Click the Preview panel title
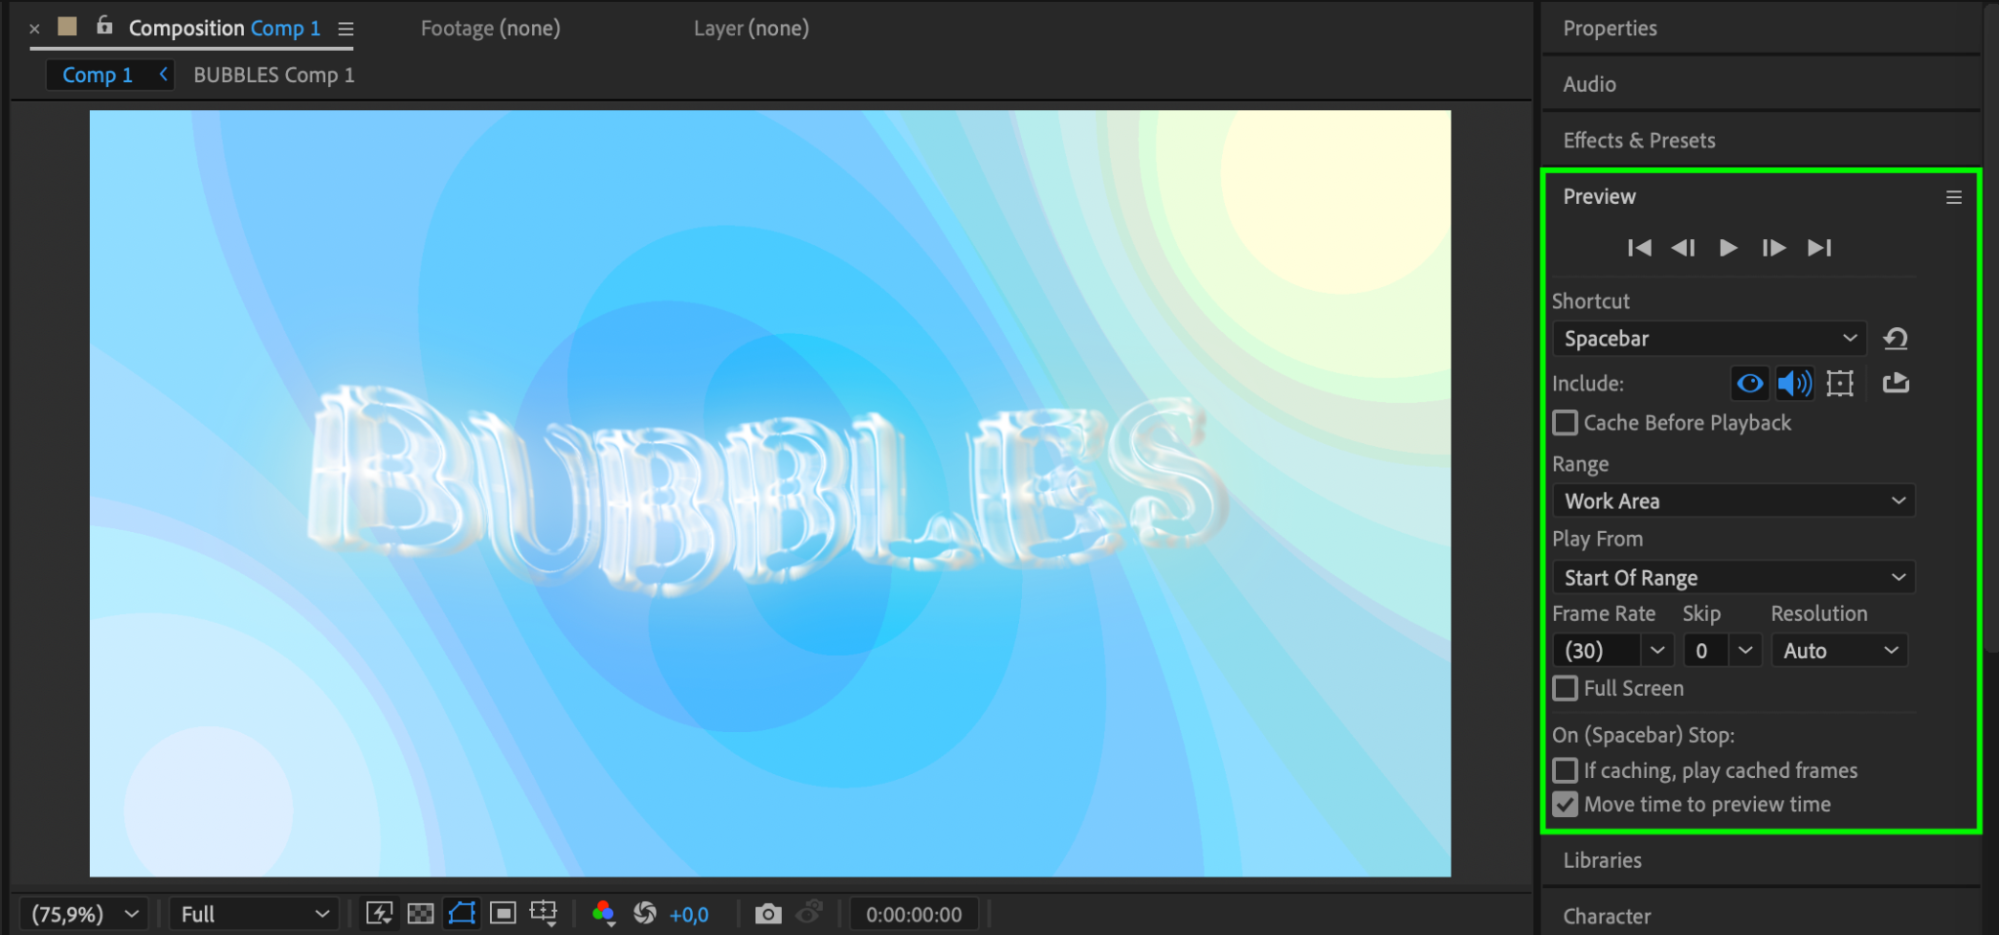Screen dimensions: 1999x936 click(x=1599, y=197)
